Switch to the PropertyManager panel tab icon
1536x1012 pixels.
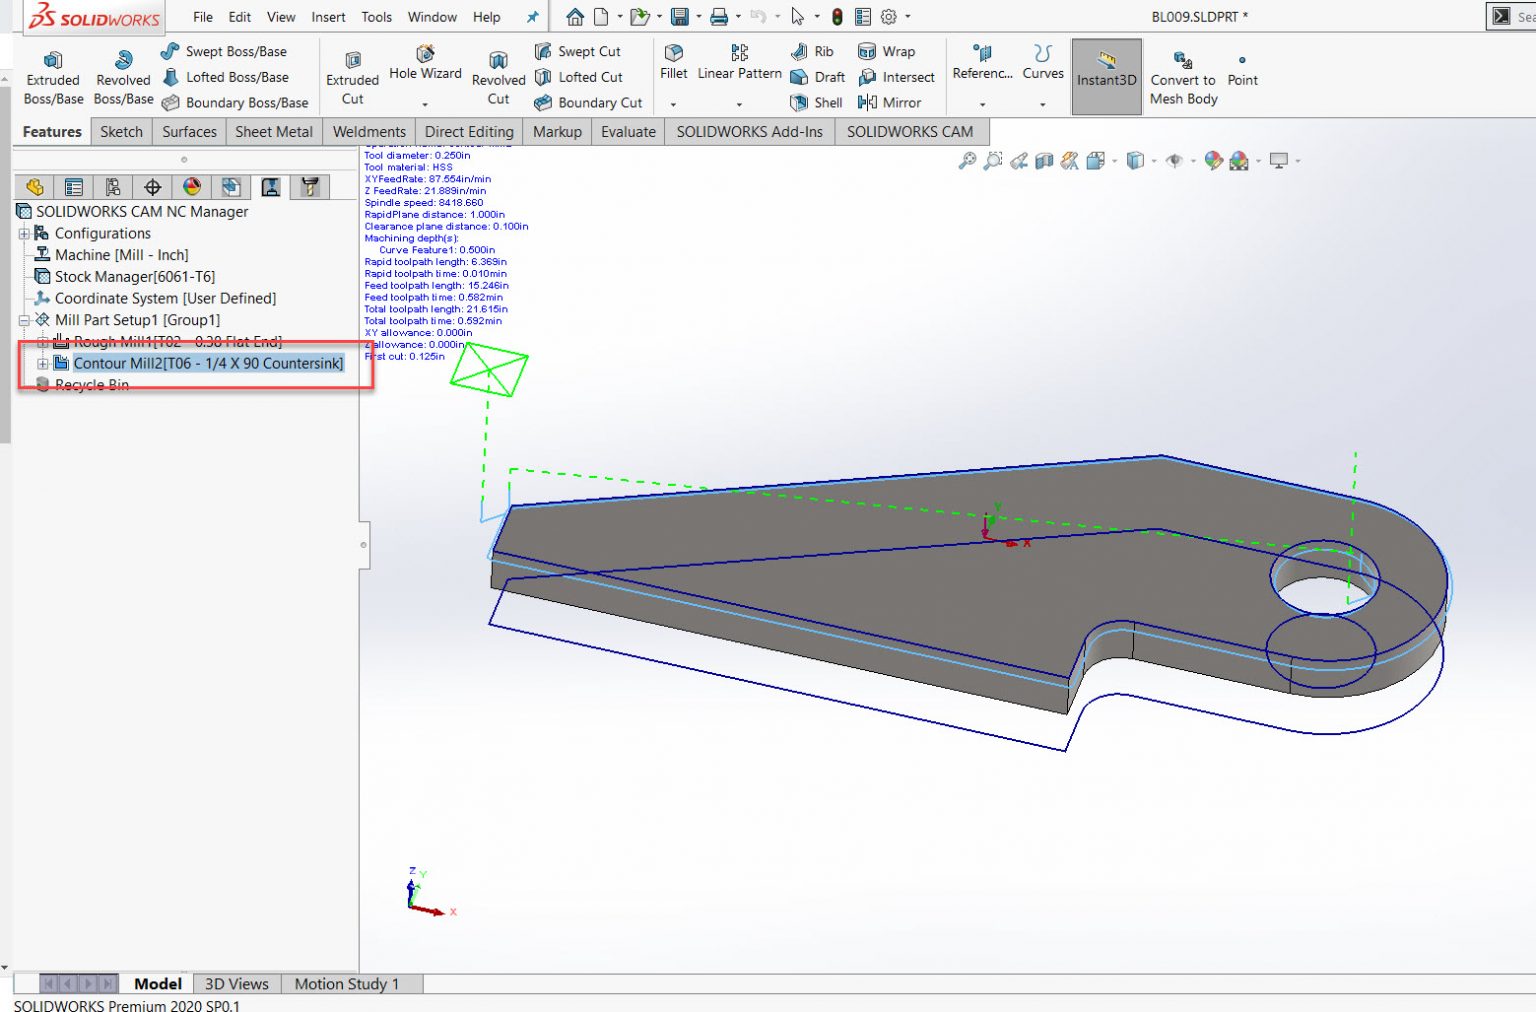(x=73, y=187)
